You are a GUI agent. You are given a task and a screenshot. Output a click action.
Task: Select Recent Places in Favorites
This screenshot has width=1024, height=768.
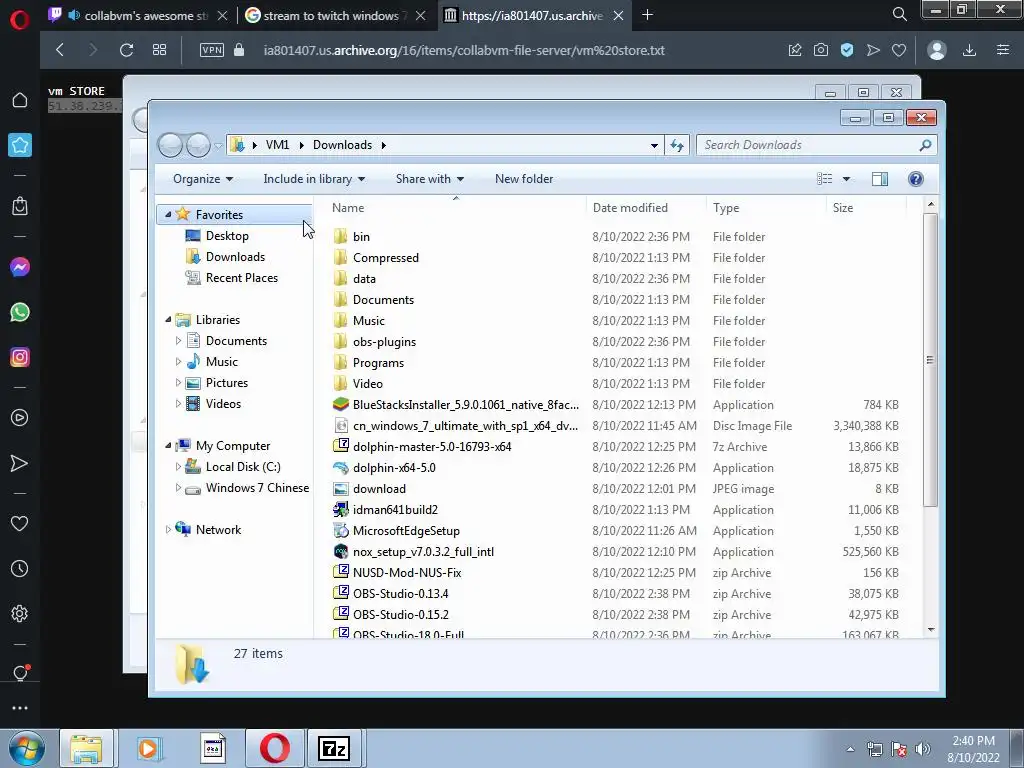tap(241, 278)
